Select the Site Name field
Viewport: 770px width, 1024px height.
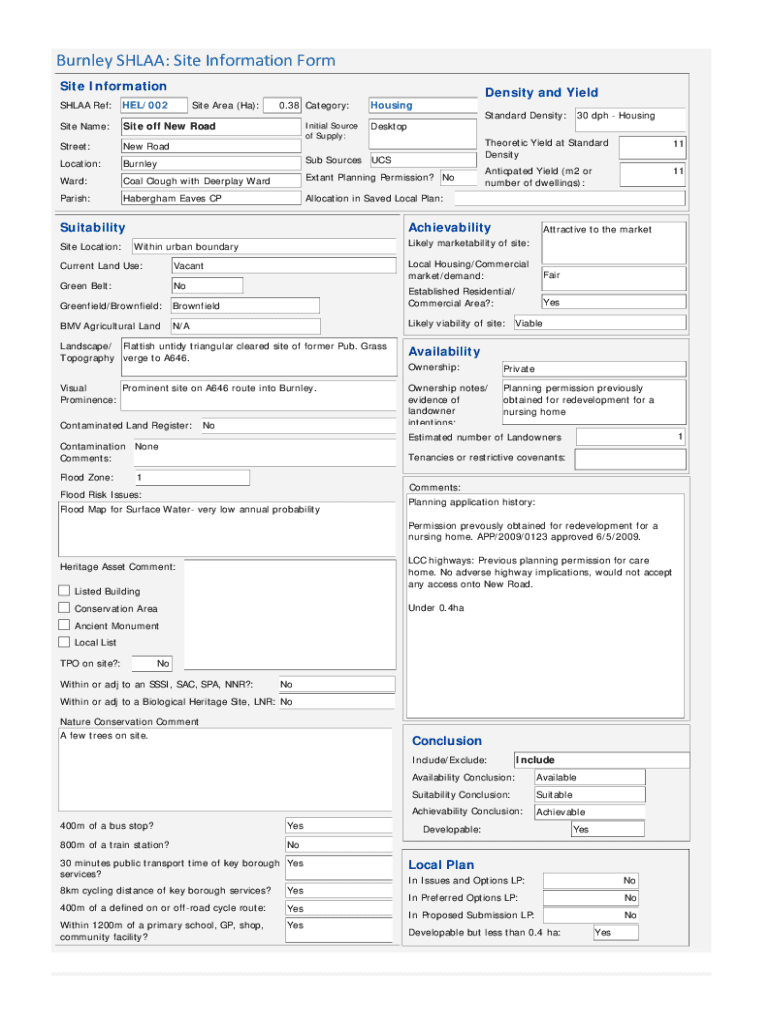coord(208,127)
